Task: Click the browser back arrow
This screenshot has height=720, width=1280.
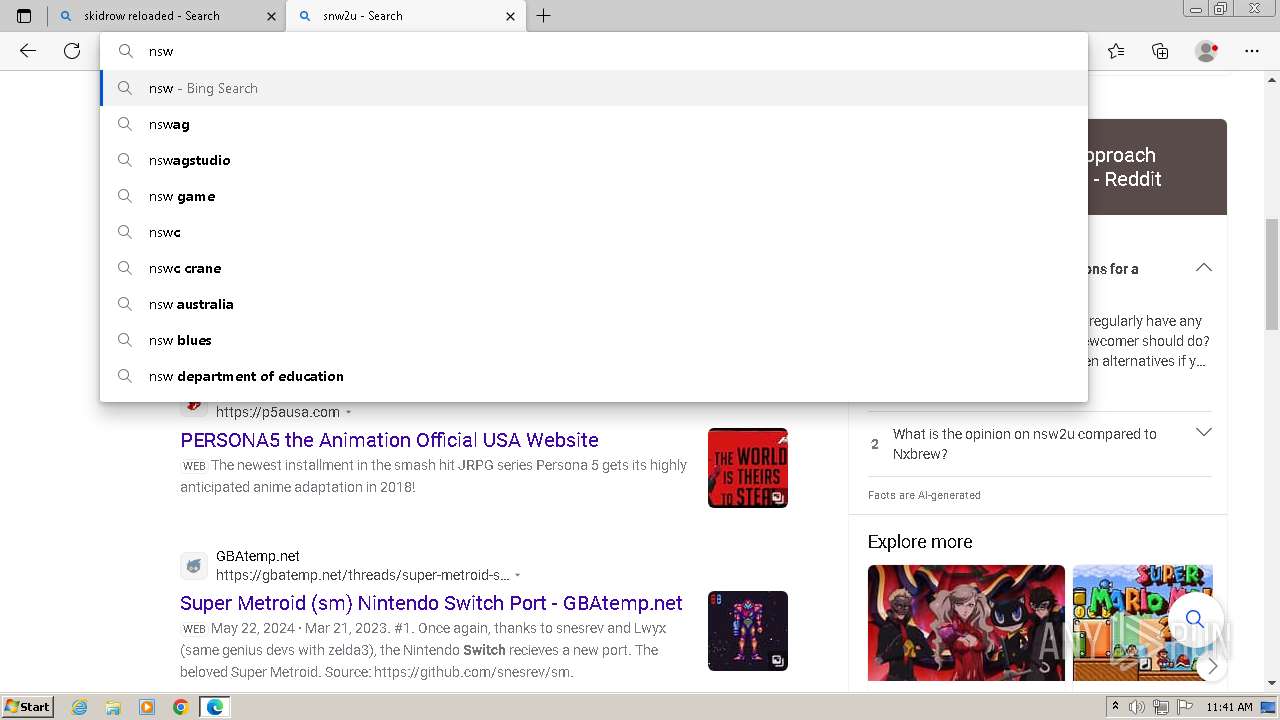Action: (x=28, y=51)
